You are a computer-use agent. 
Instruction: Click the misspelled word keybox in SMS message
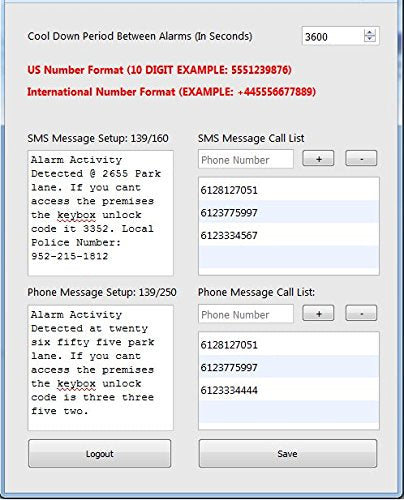[x=76, y=215]
